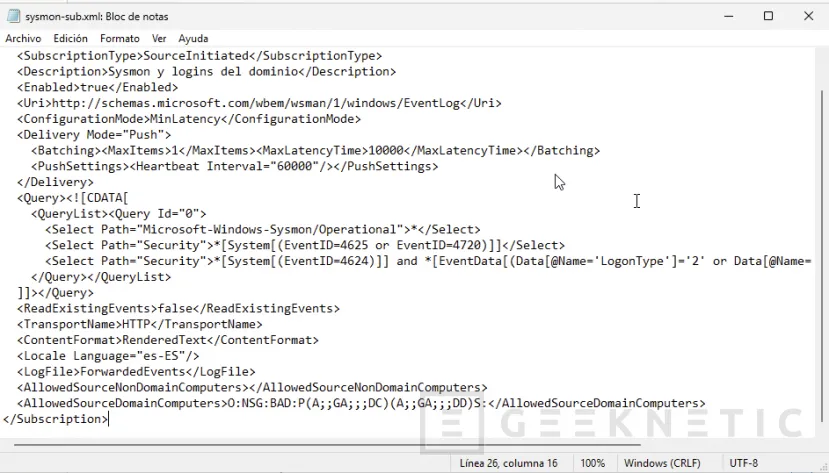Minimize the Bloc de notas window
Image resolution: width=829 pixels, height=473 pixels.
coord(729,16)
